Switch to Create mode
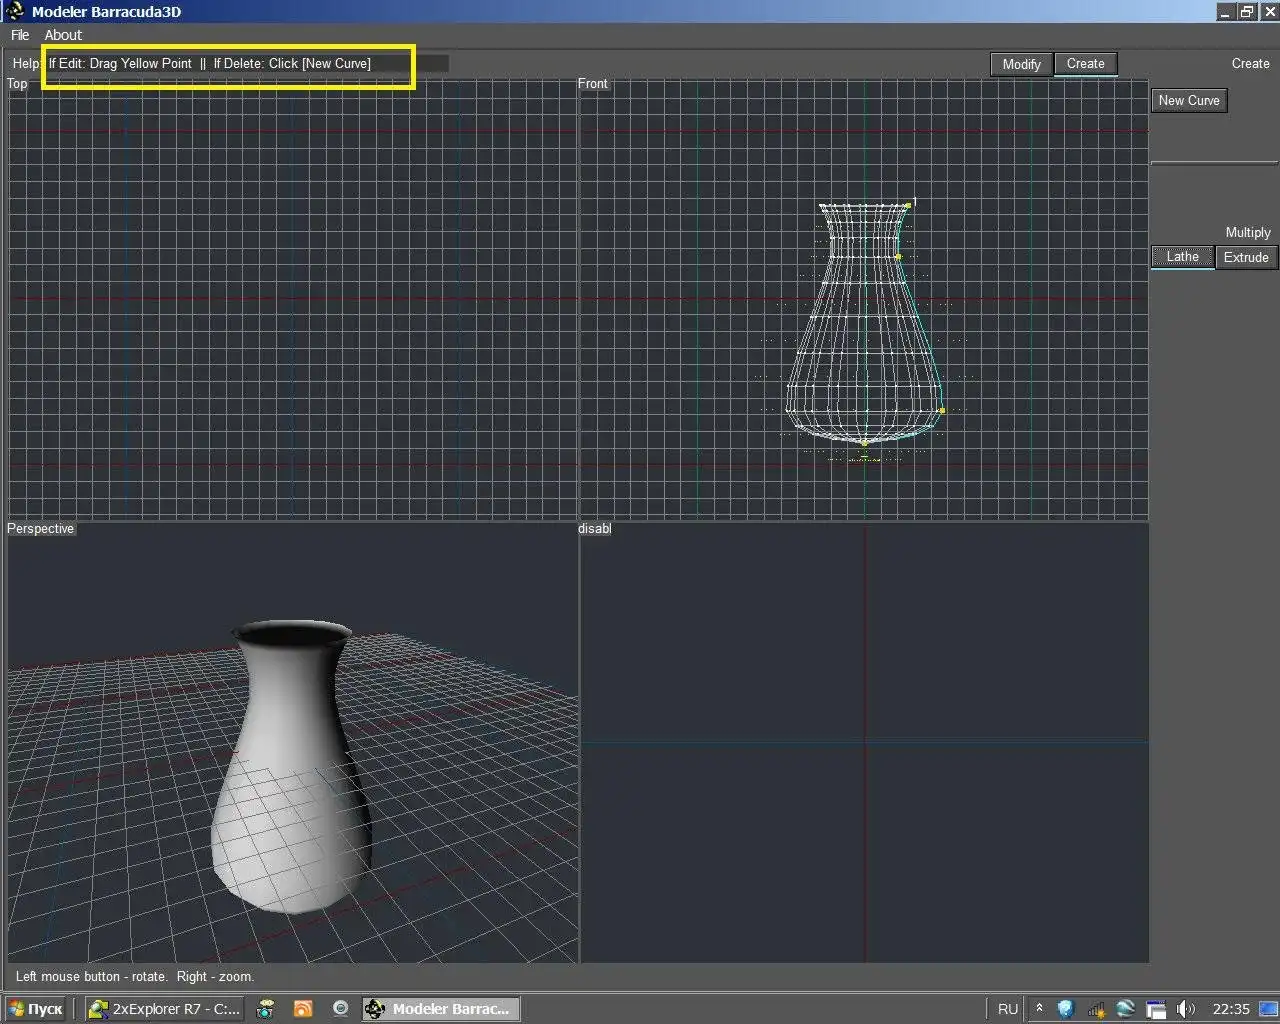1280x1024 pixels. 1085,64
